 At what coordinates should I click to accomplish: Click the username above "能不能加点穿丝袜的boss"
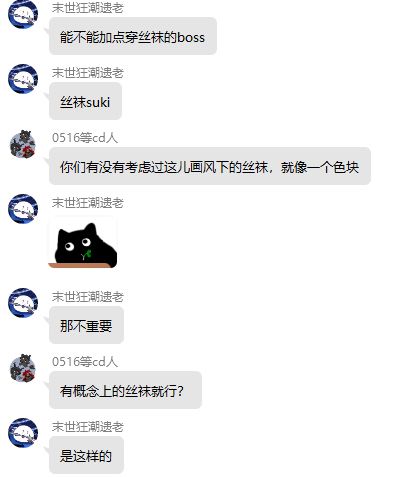tap(88, 8)
